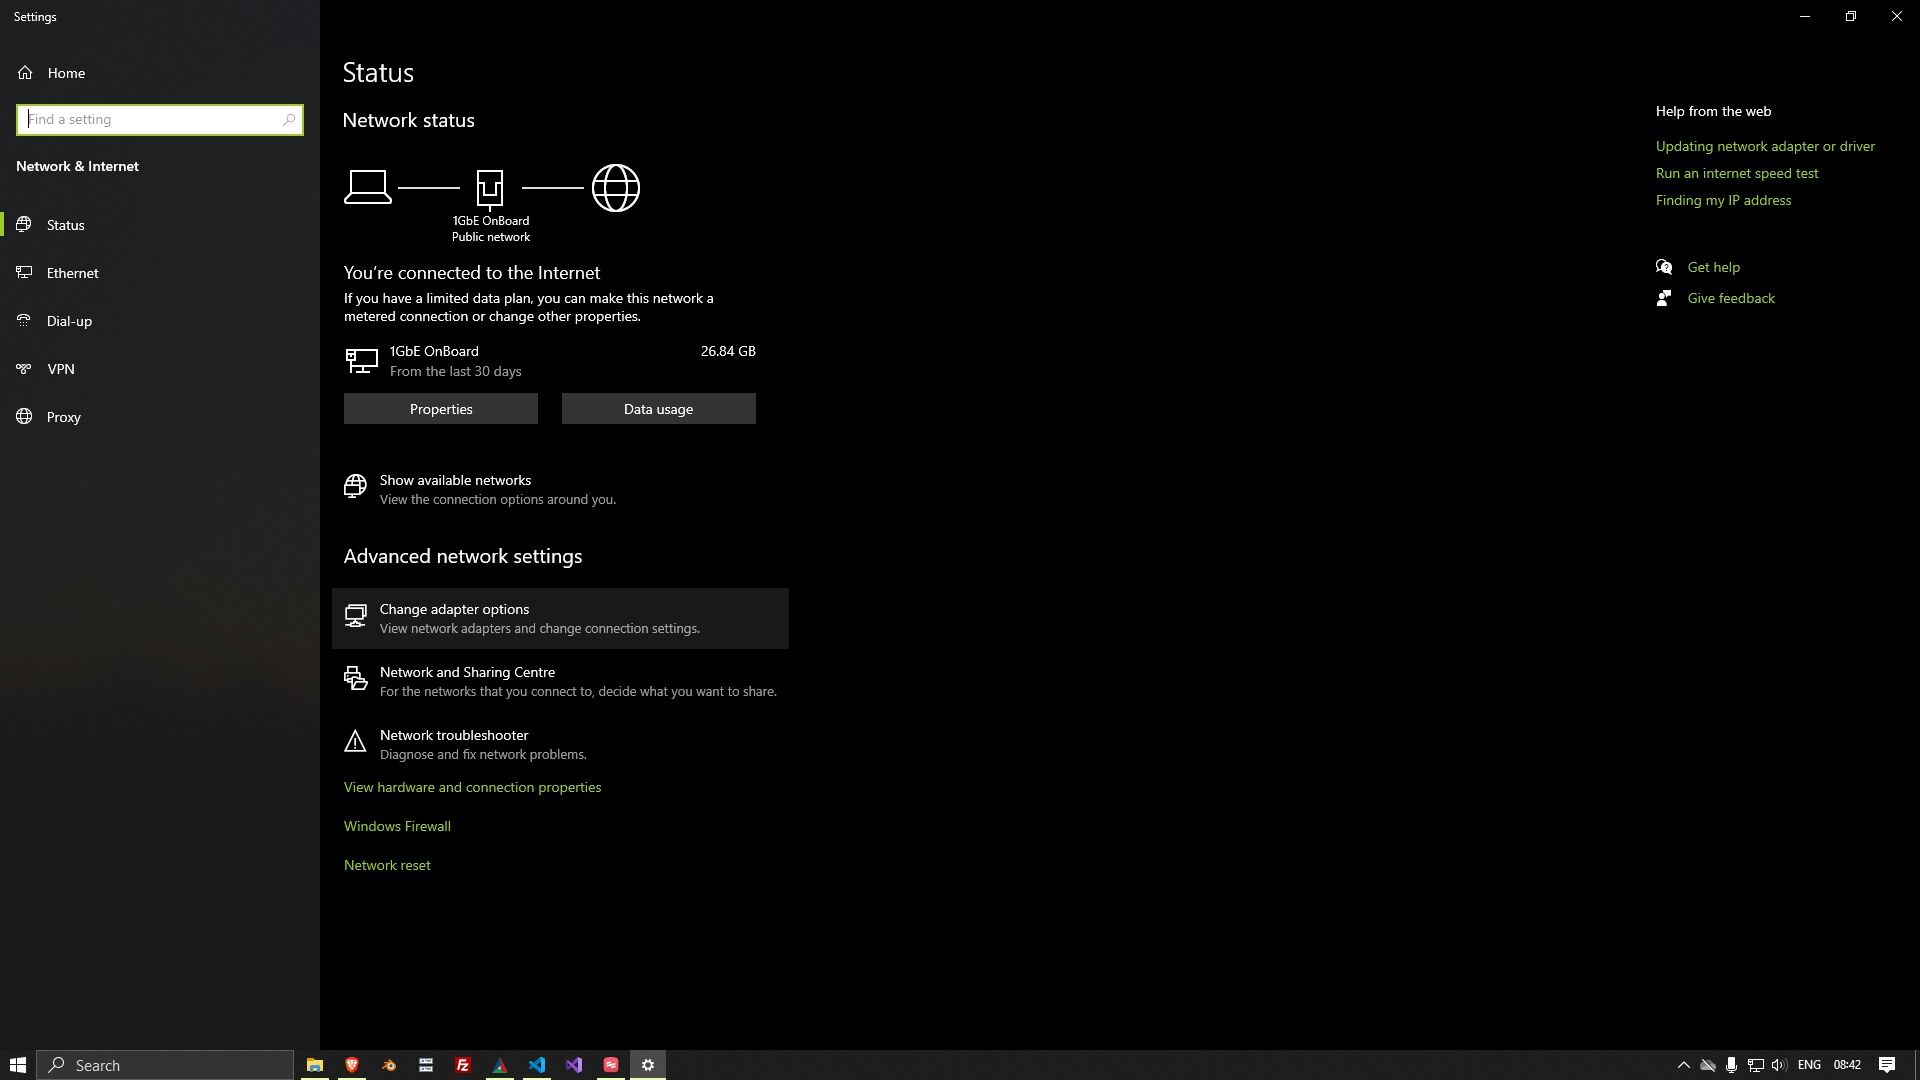
Task: Open Run an internet speed test link
Action: click(1737, 174)
